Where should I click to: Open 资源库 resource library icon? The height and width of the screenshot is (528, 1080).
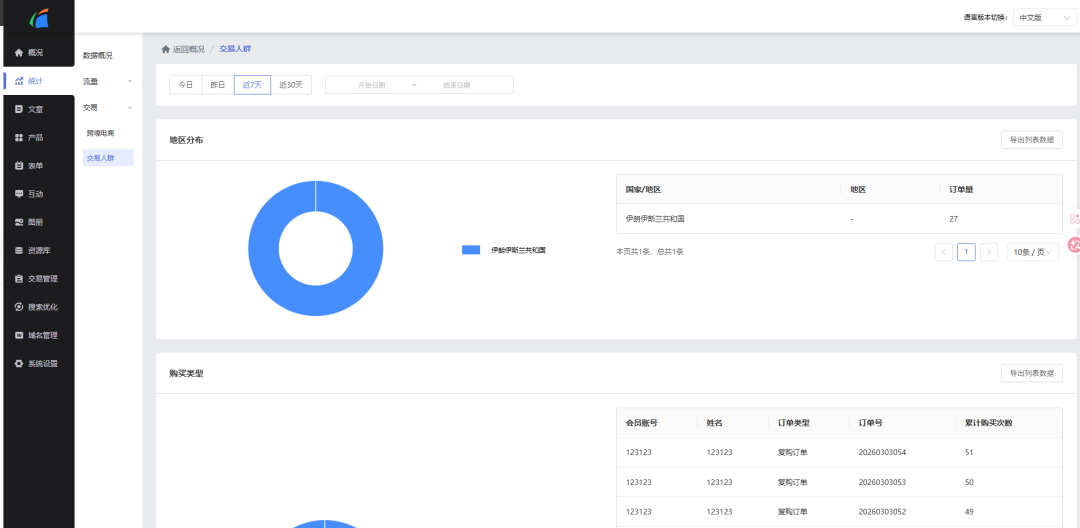pyautogui.click(x=18, y=251)
